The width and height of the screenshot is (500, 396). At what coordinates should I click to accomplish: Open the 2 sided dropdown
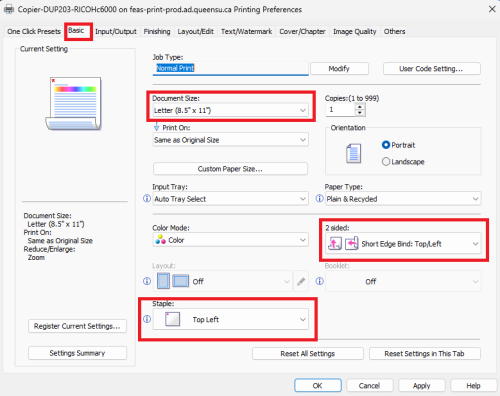[403, 244]
